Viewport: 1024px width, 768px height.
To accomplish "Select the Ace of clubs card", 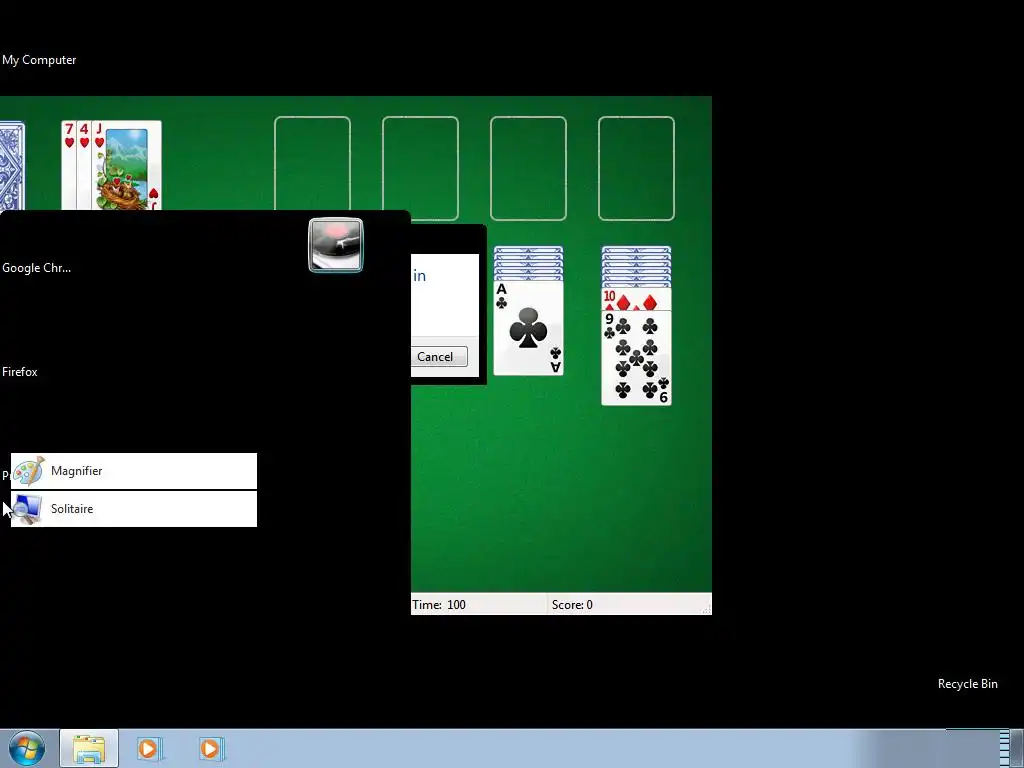I will [x=528, y=328].
